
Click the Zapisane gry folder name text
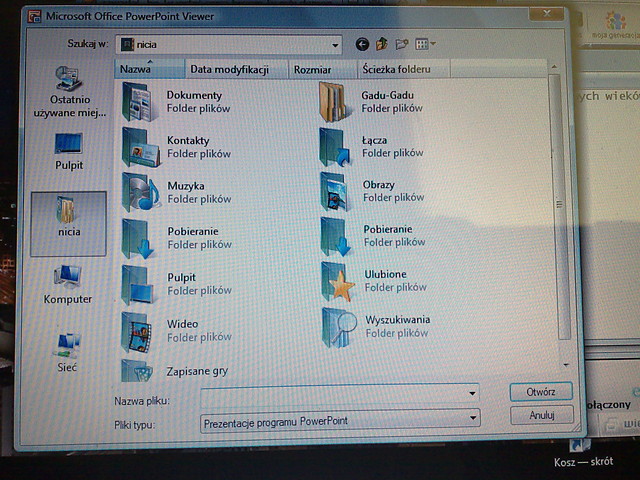click(197, 371)
